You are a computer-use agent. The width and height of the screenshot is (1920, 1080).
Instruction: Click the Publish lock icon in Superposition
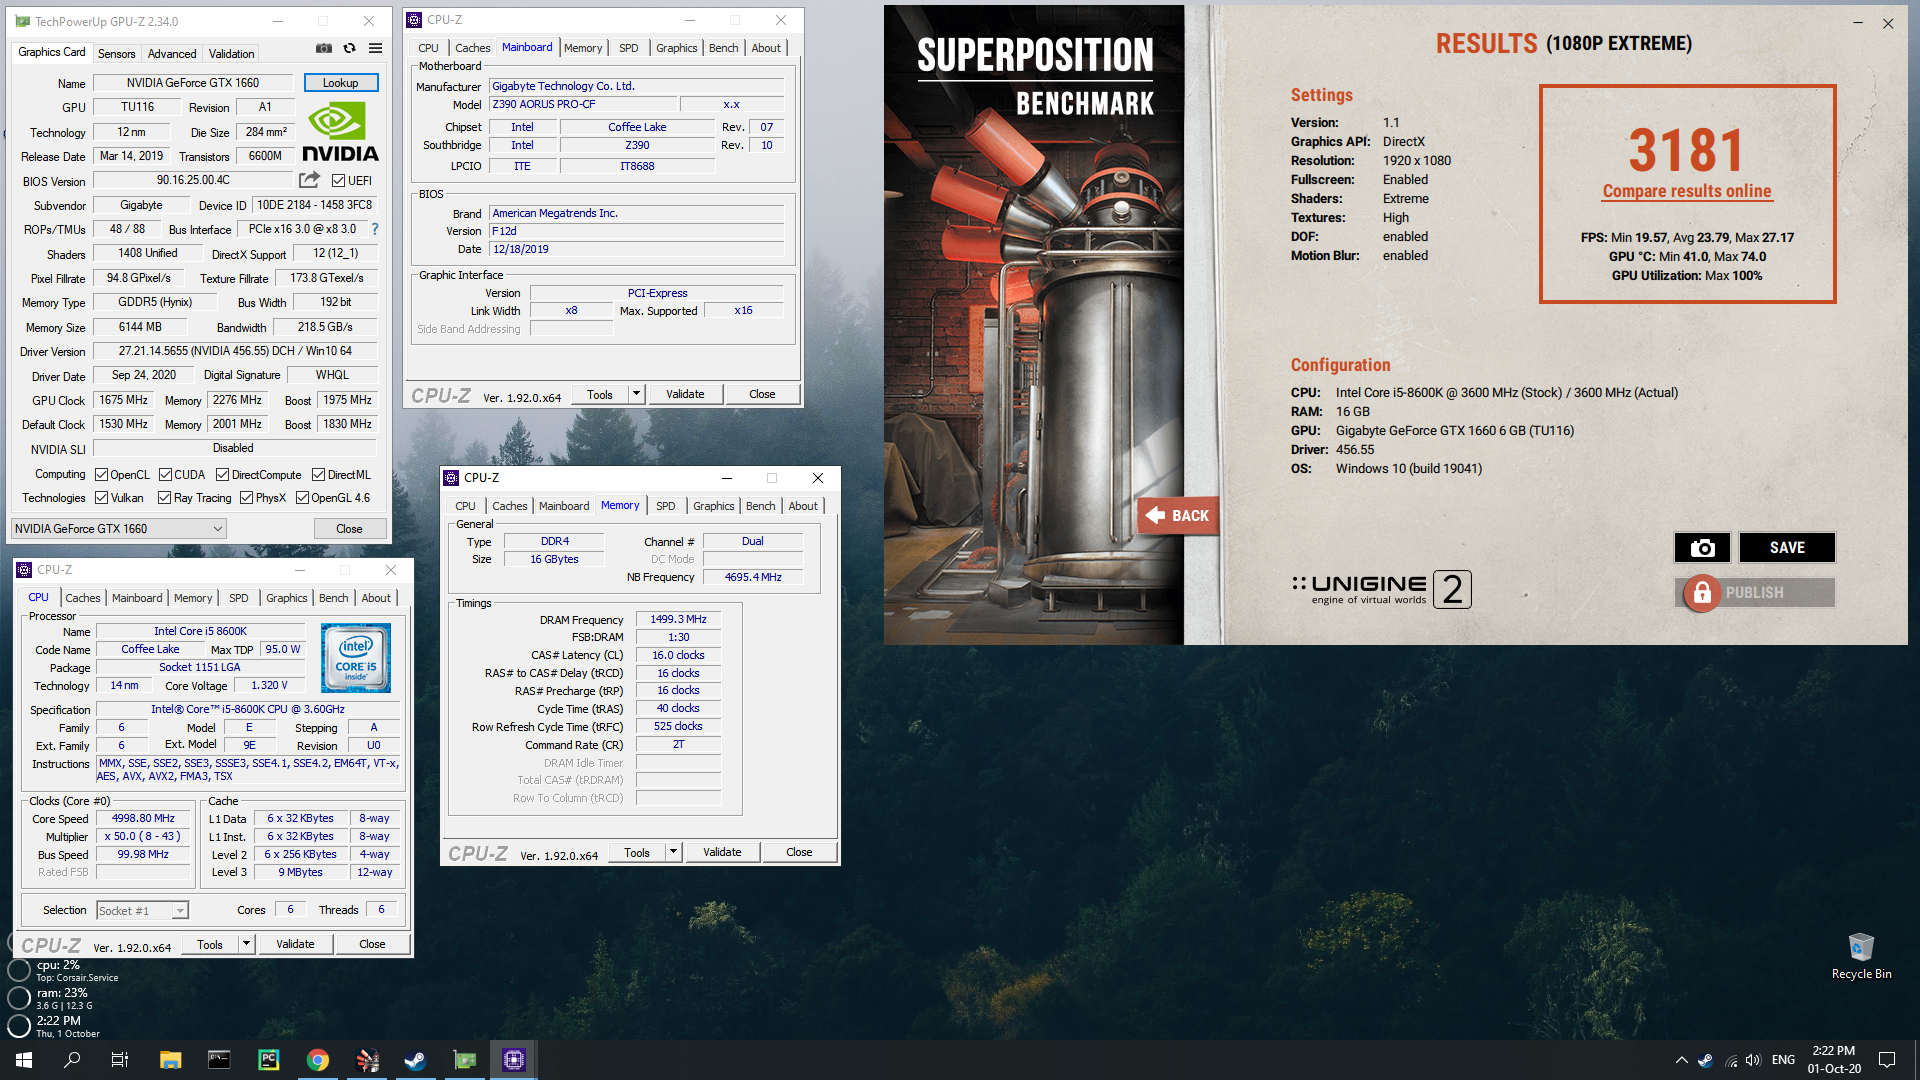1701,593
